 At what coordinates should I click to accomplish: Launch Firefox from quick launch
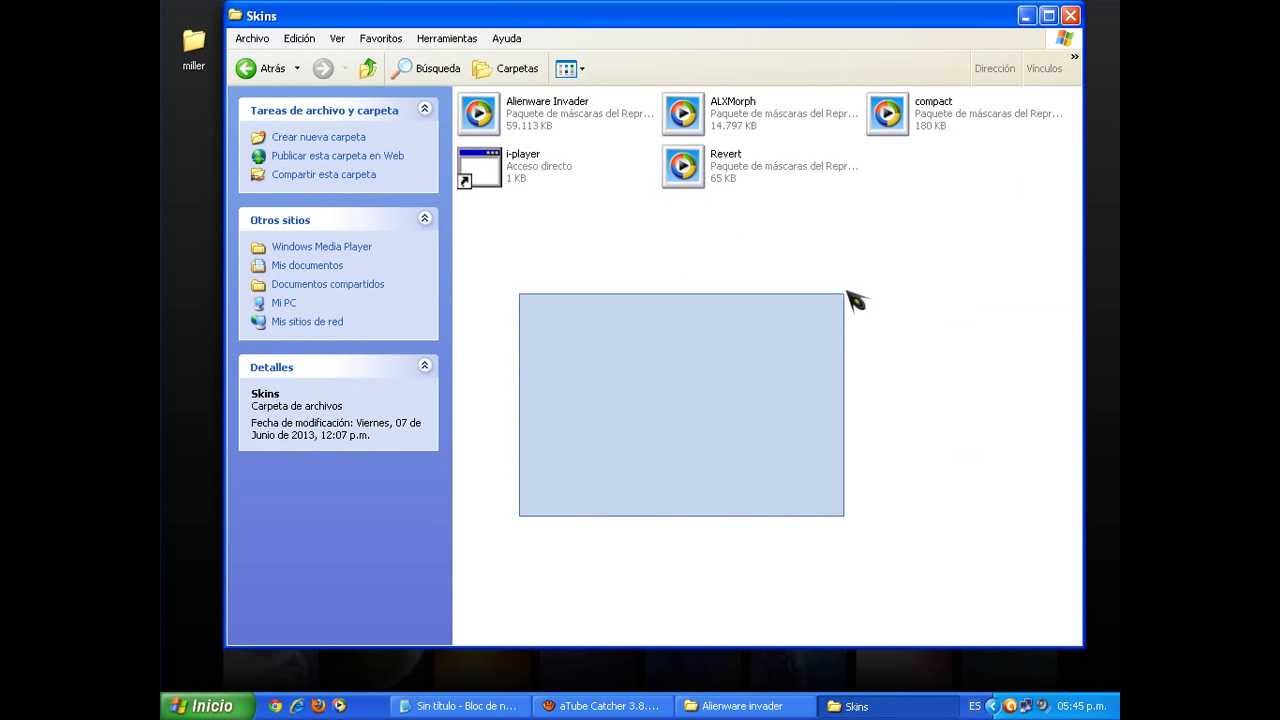click(318, 706)
